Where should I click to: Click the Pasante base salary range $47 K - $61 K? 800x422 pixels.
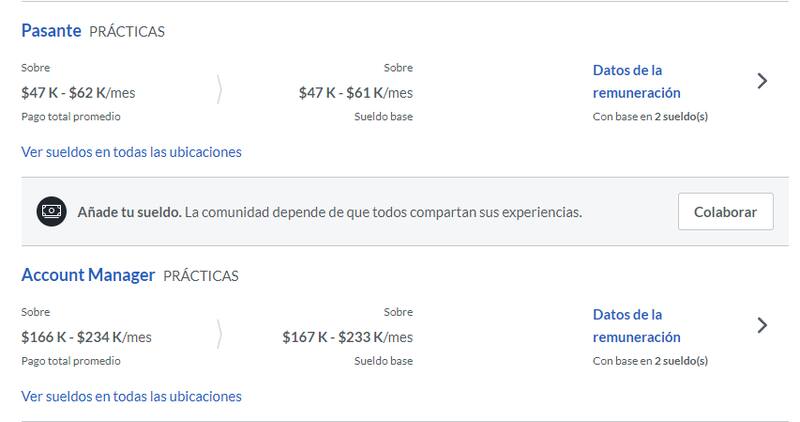point(355,93)
